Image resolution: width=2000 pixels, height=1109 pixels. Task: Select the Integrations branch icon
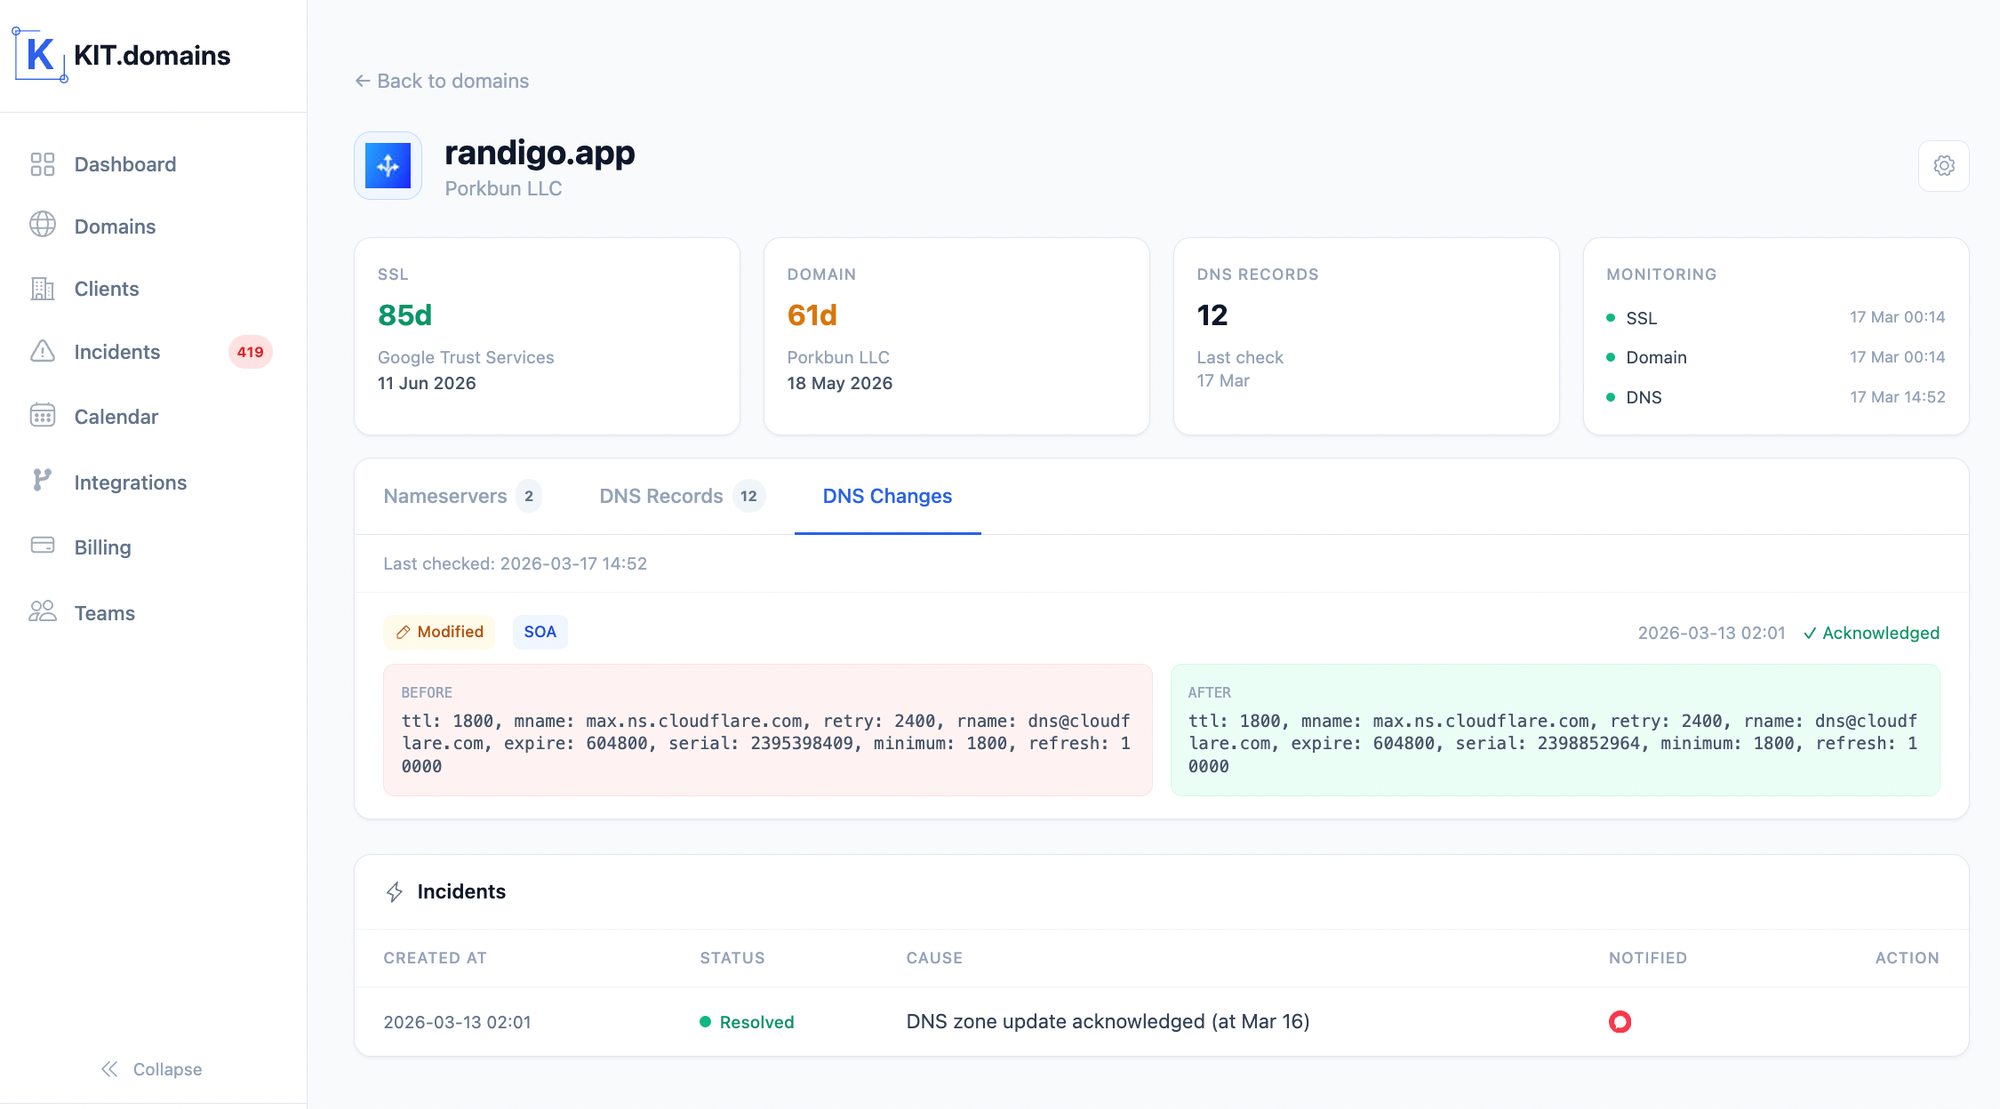42,481
